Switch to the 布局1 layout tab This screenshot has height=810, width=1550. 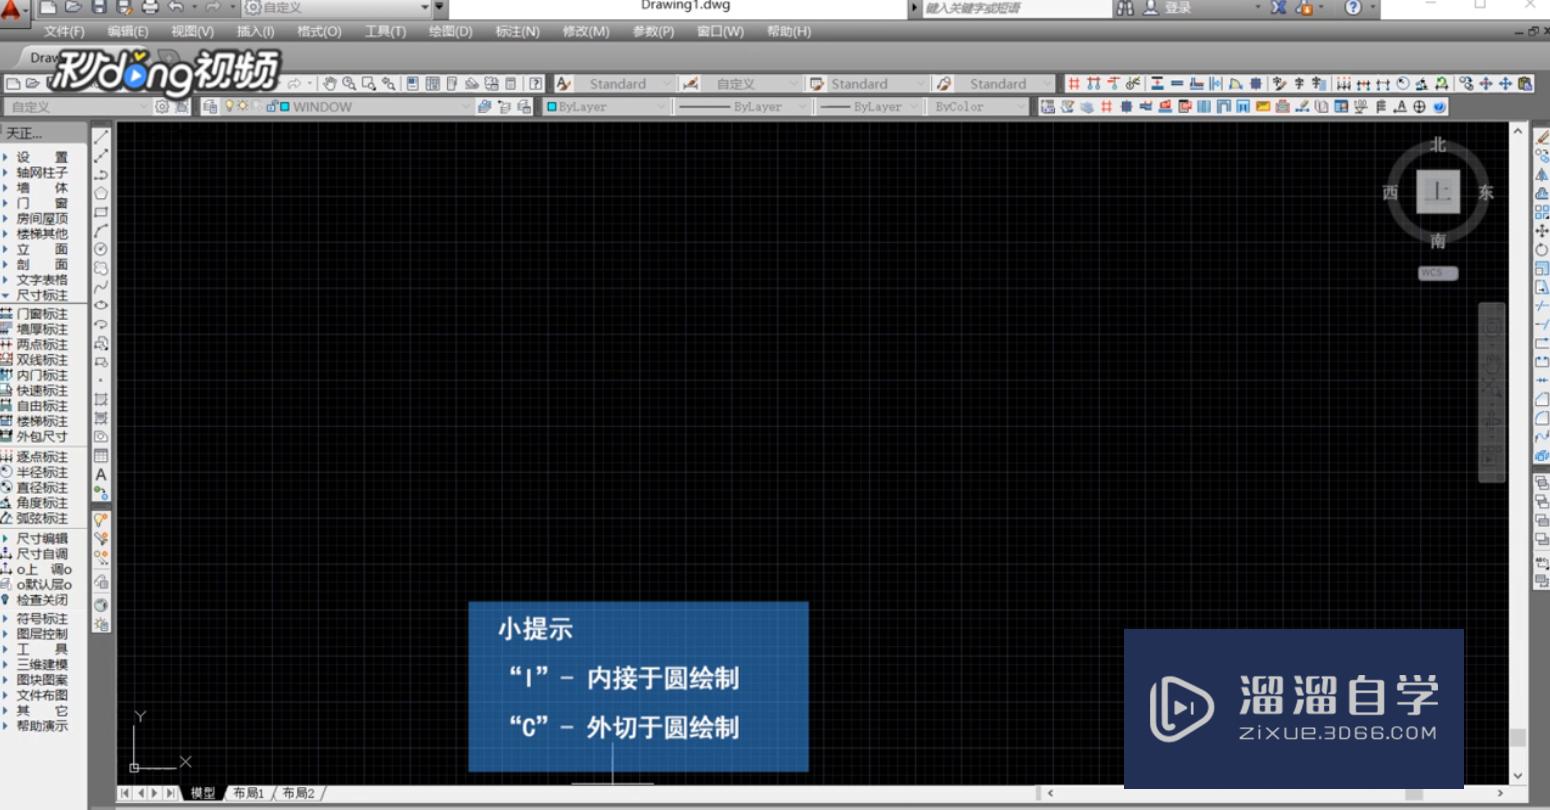248,793
